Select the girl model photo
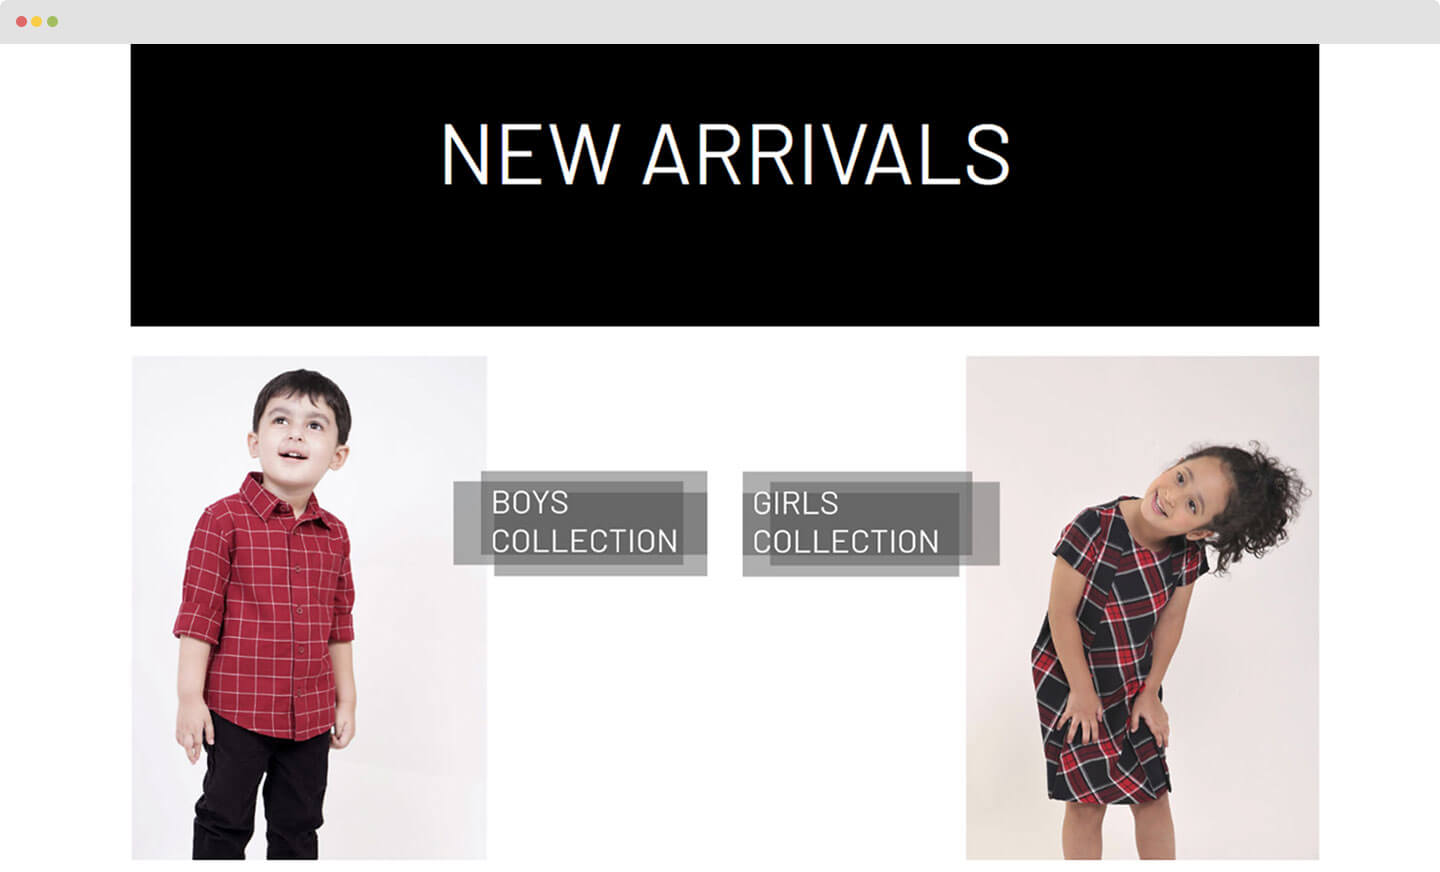 (x=1142, y=608)
